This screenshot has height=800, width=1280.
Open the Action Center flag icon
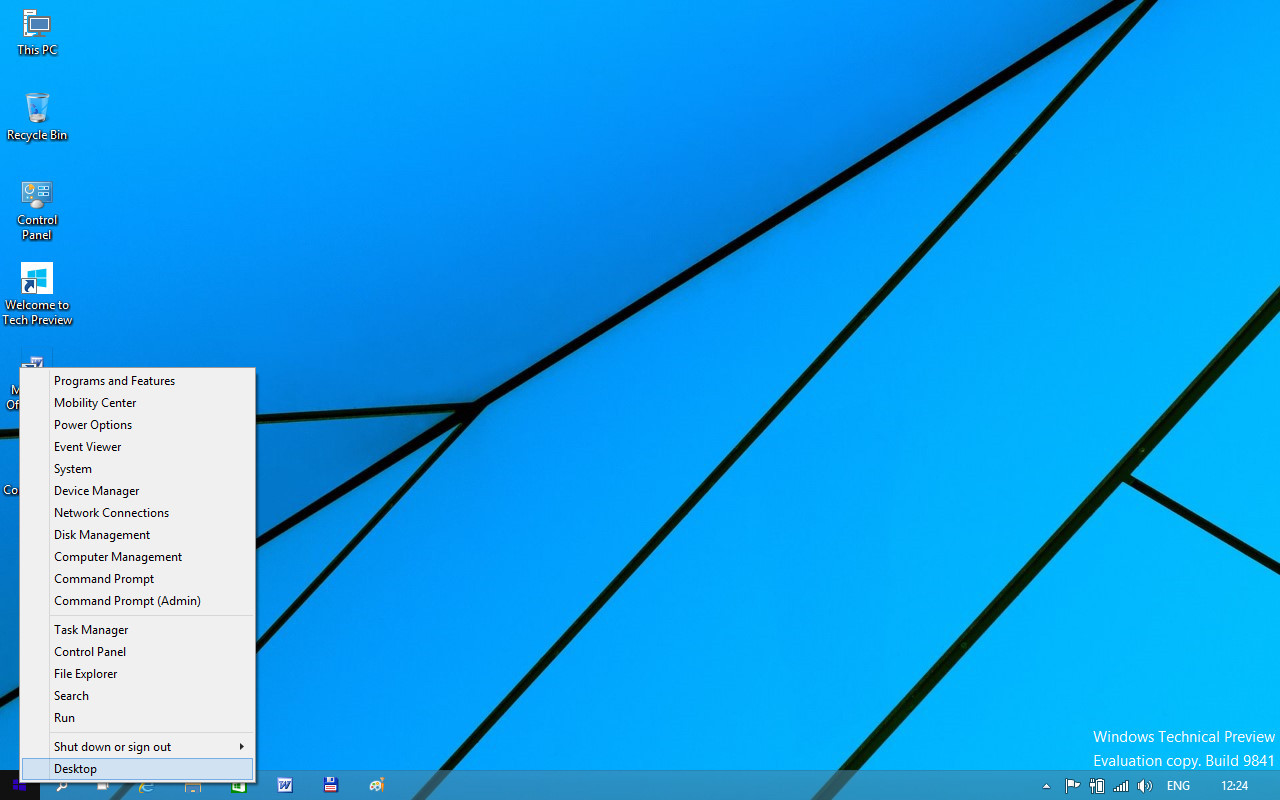[x=1072, y=786]
